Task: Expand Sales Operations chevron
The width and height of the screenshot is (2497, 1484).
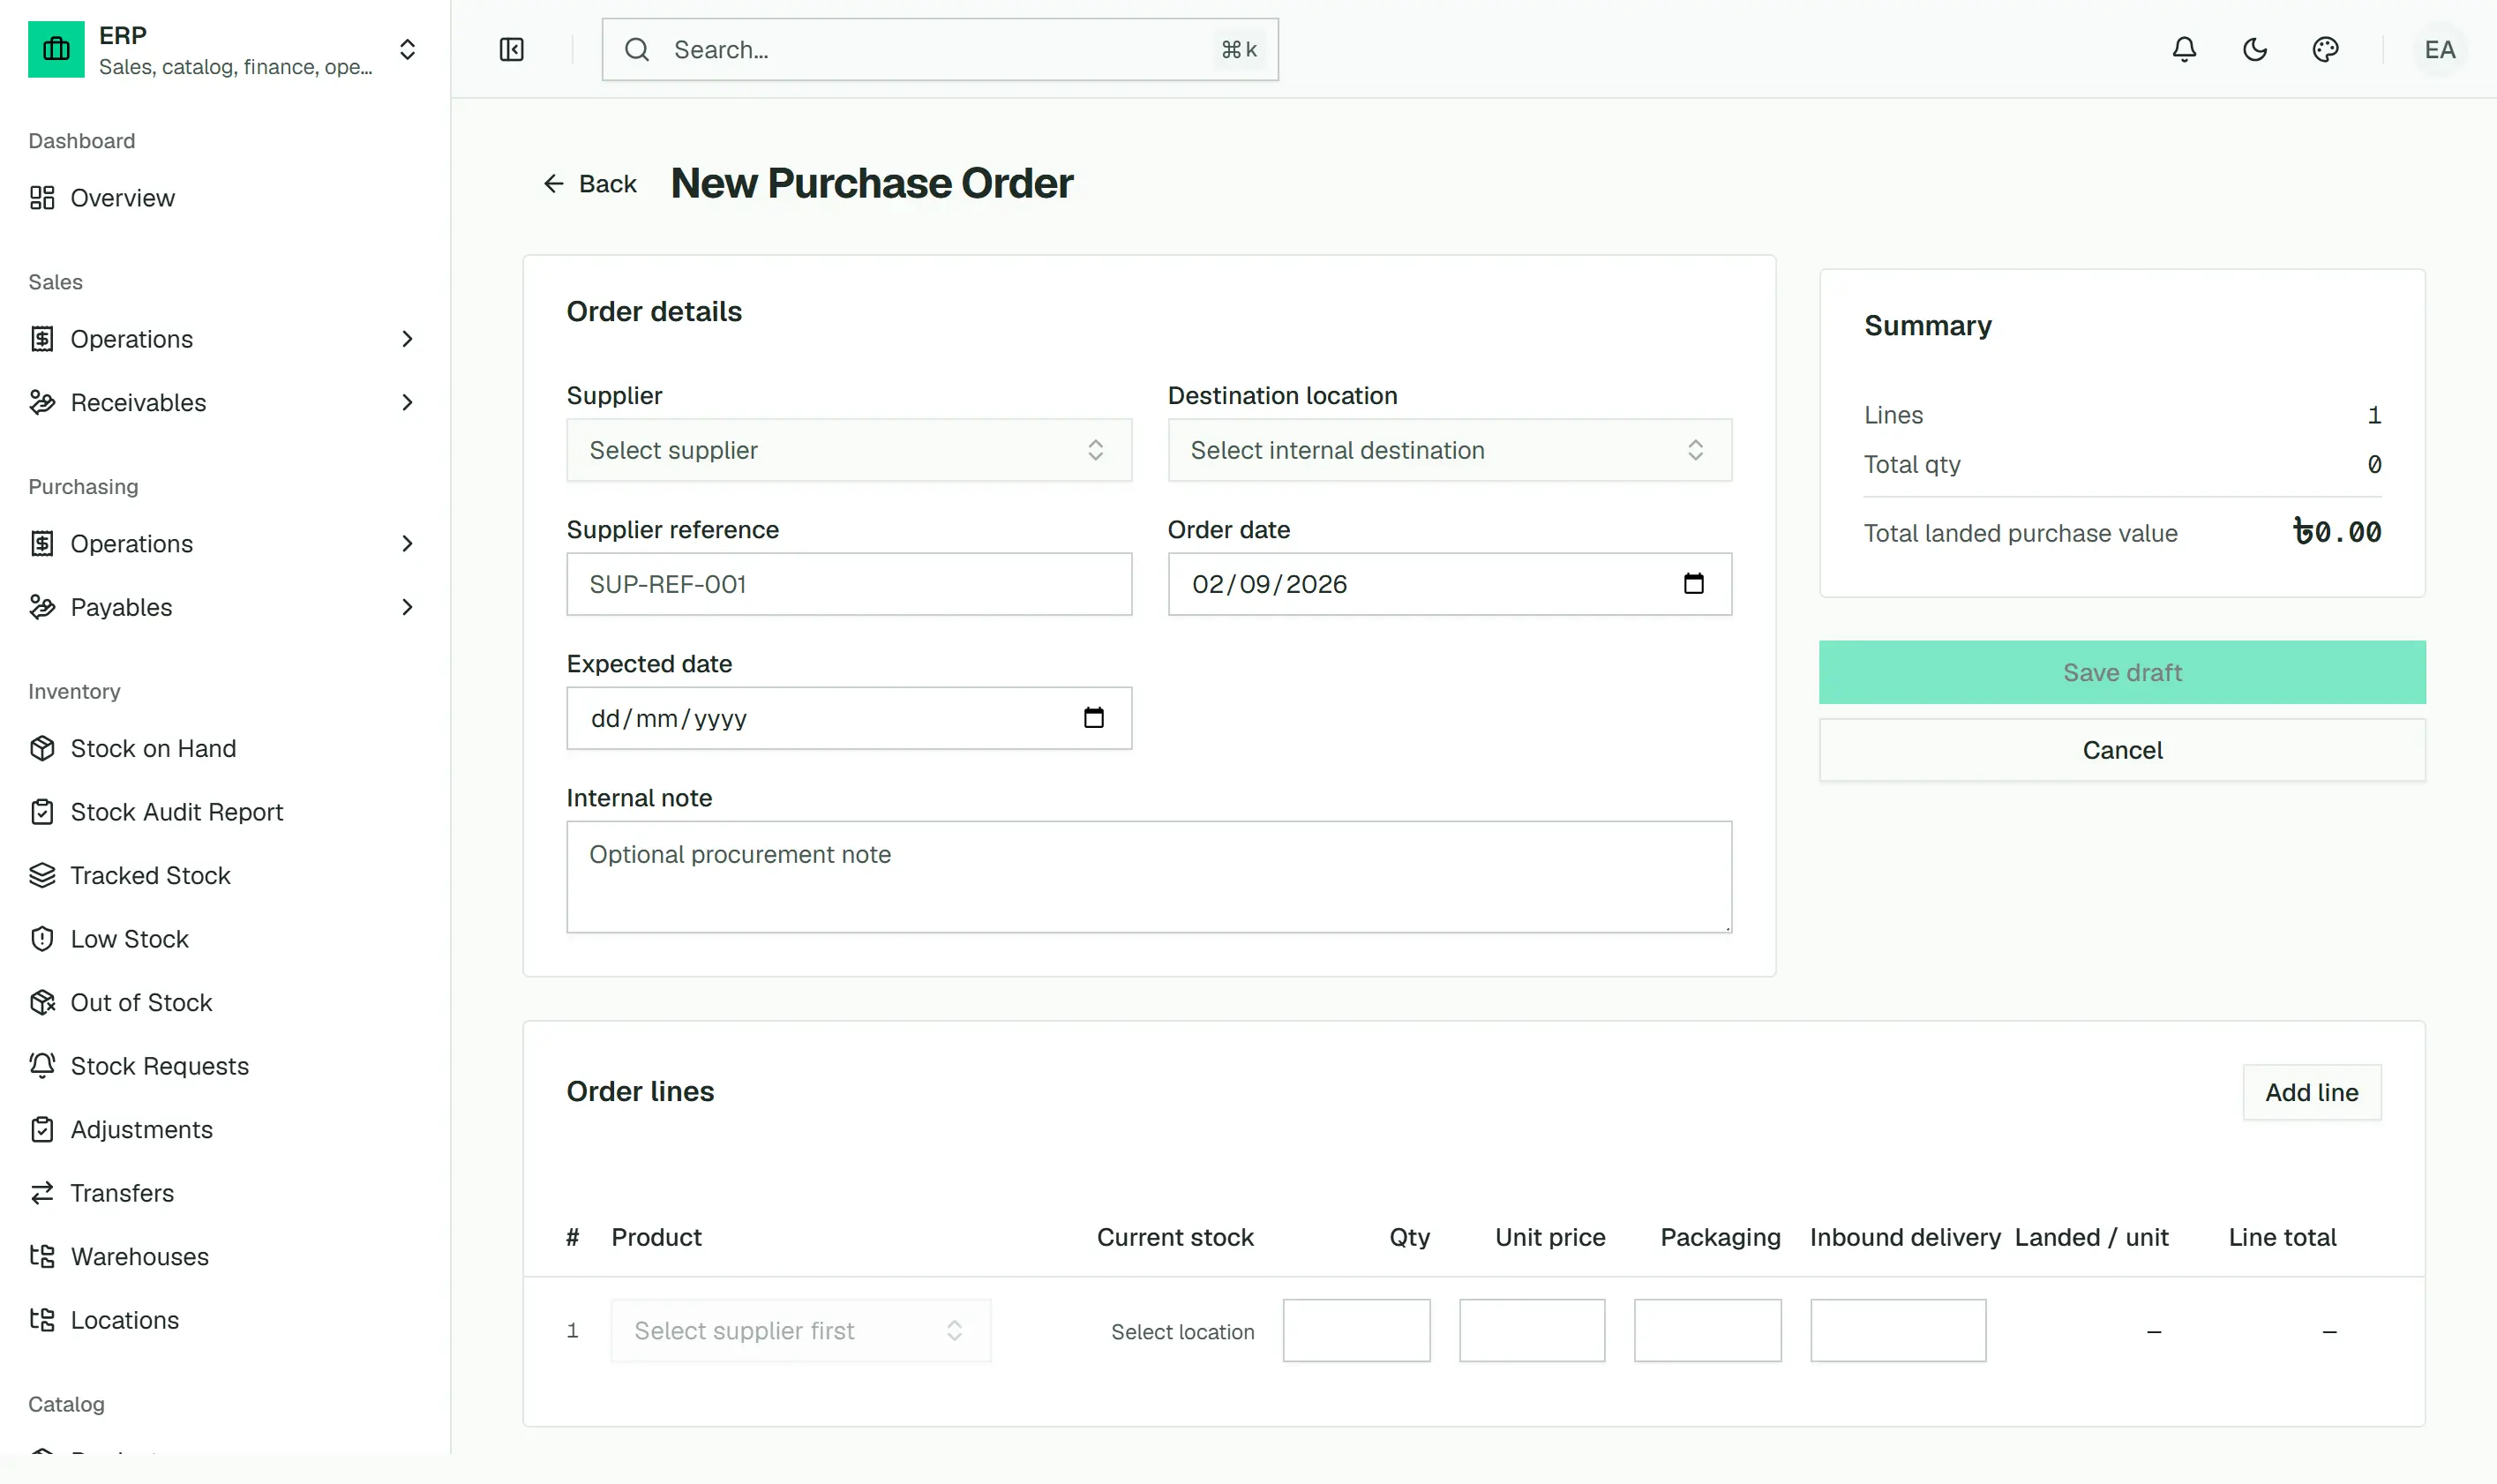Action: tap(407, 339)
